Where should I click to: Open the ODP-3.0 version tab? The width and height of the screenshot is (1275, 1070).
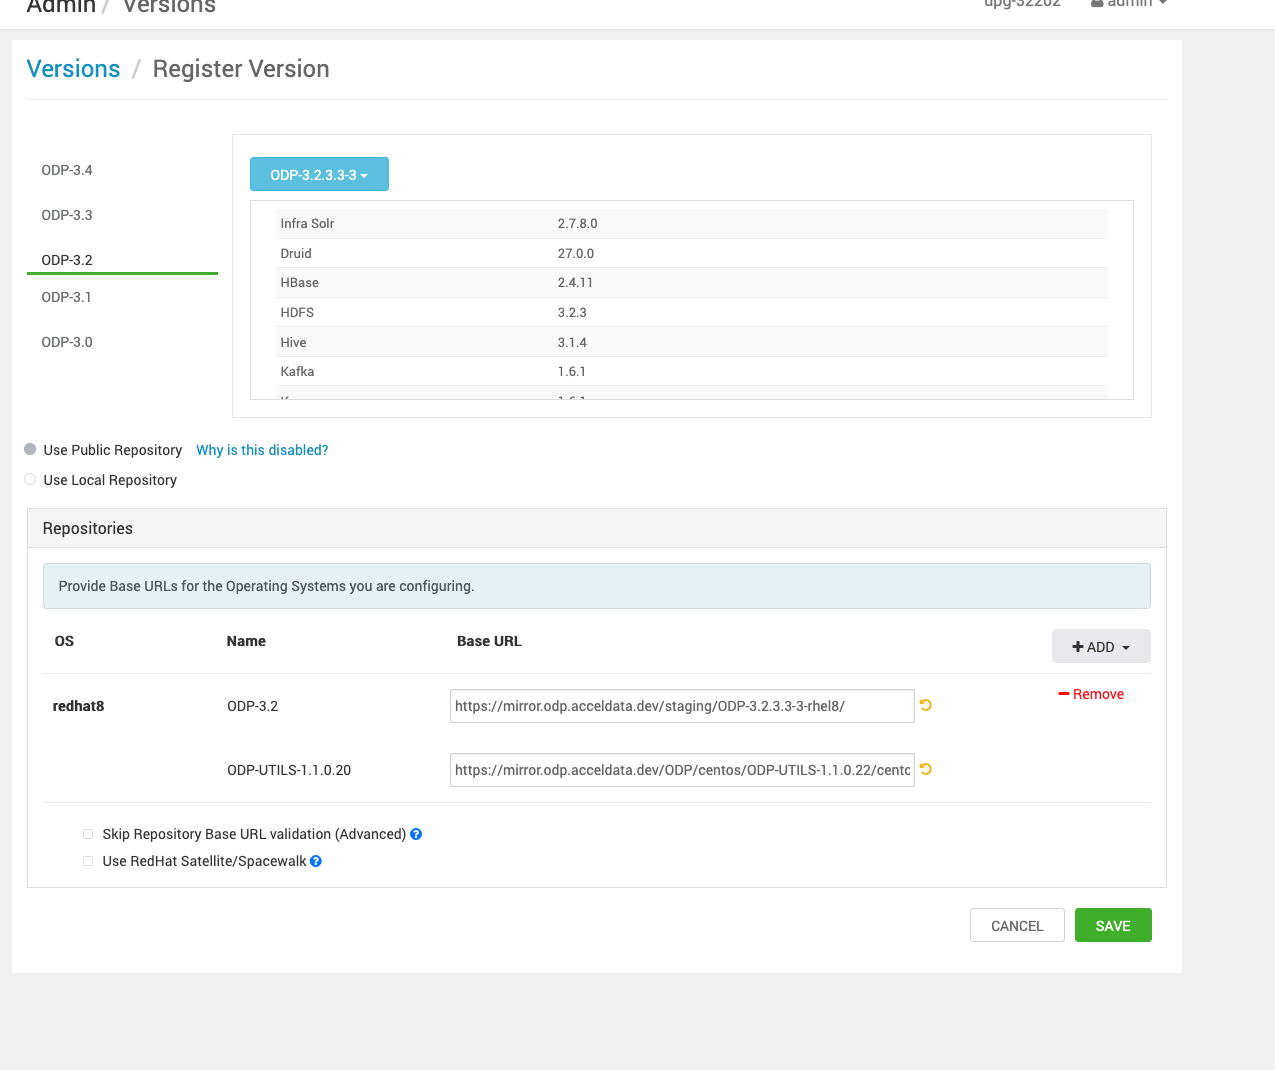(x=67, y=342)
